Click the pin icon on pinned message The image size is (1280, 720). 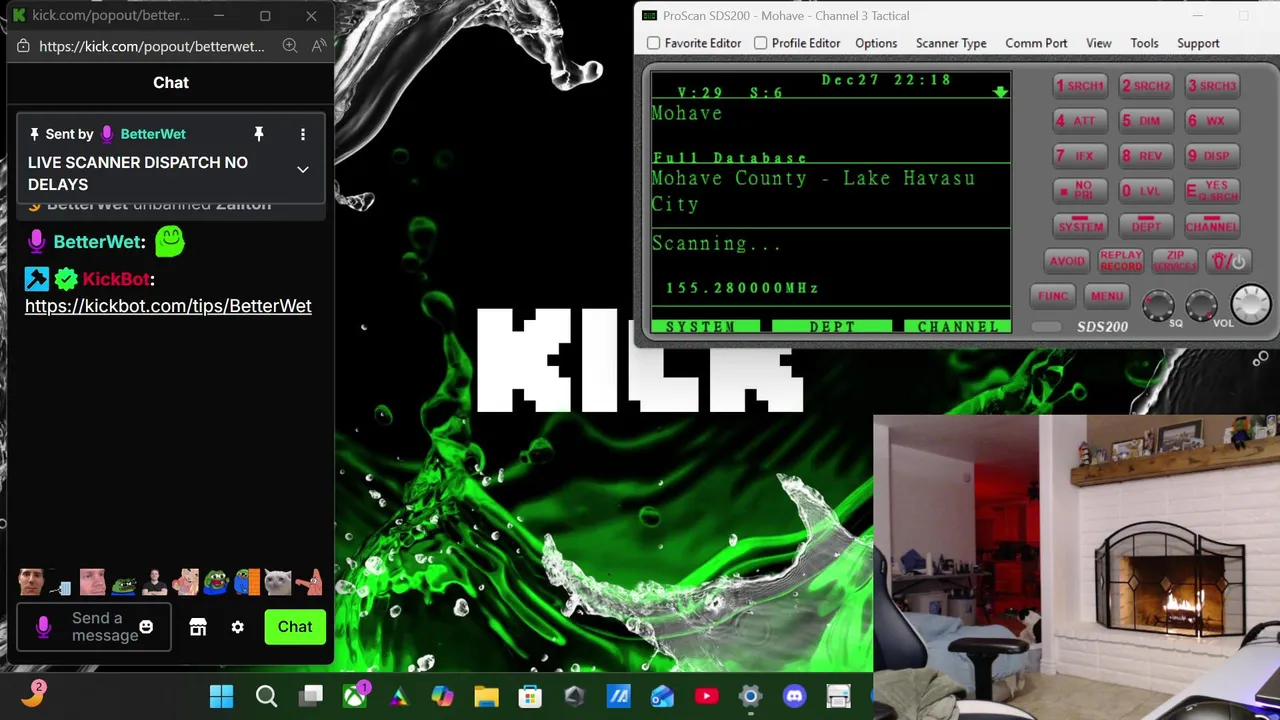coord(258,134)
